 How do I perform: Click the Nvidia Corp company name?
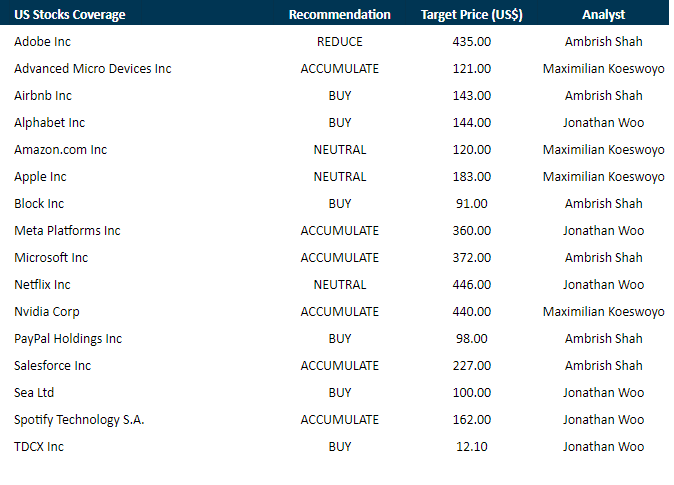coord(47,312)
